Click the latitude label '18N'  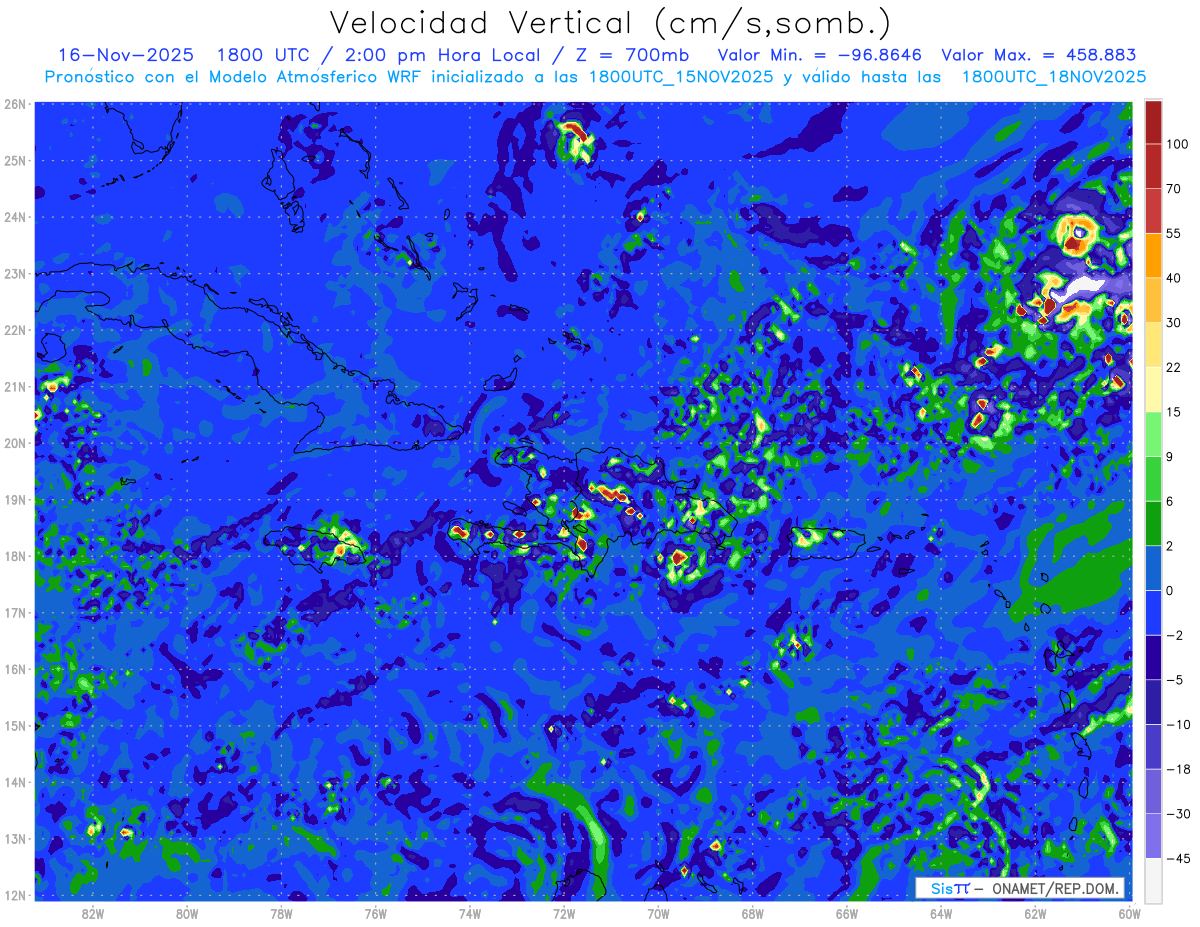click(x=15, y=556)
